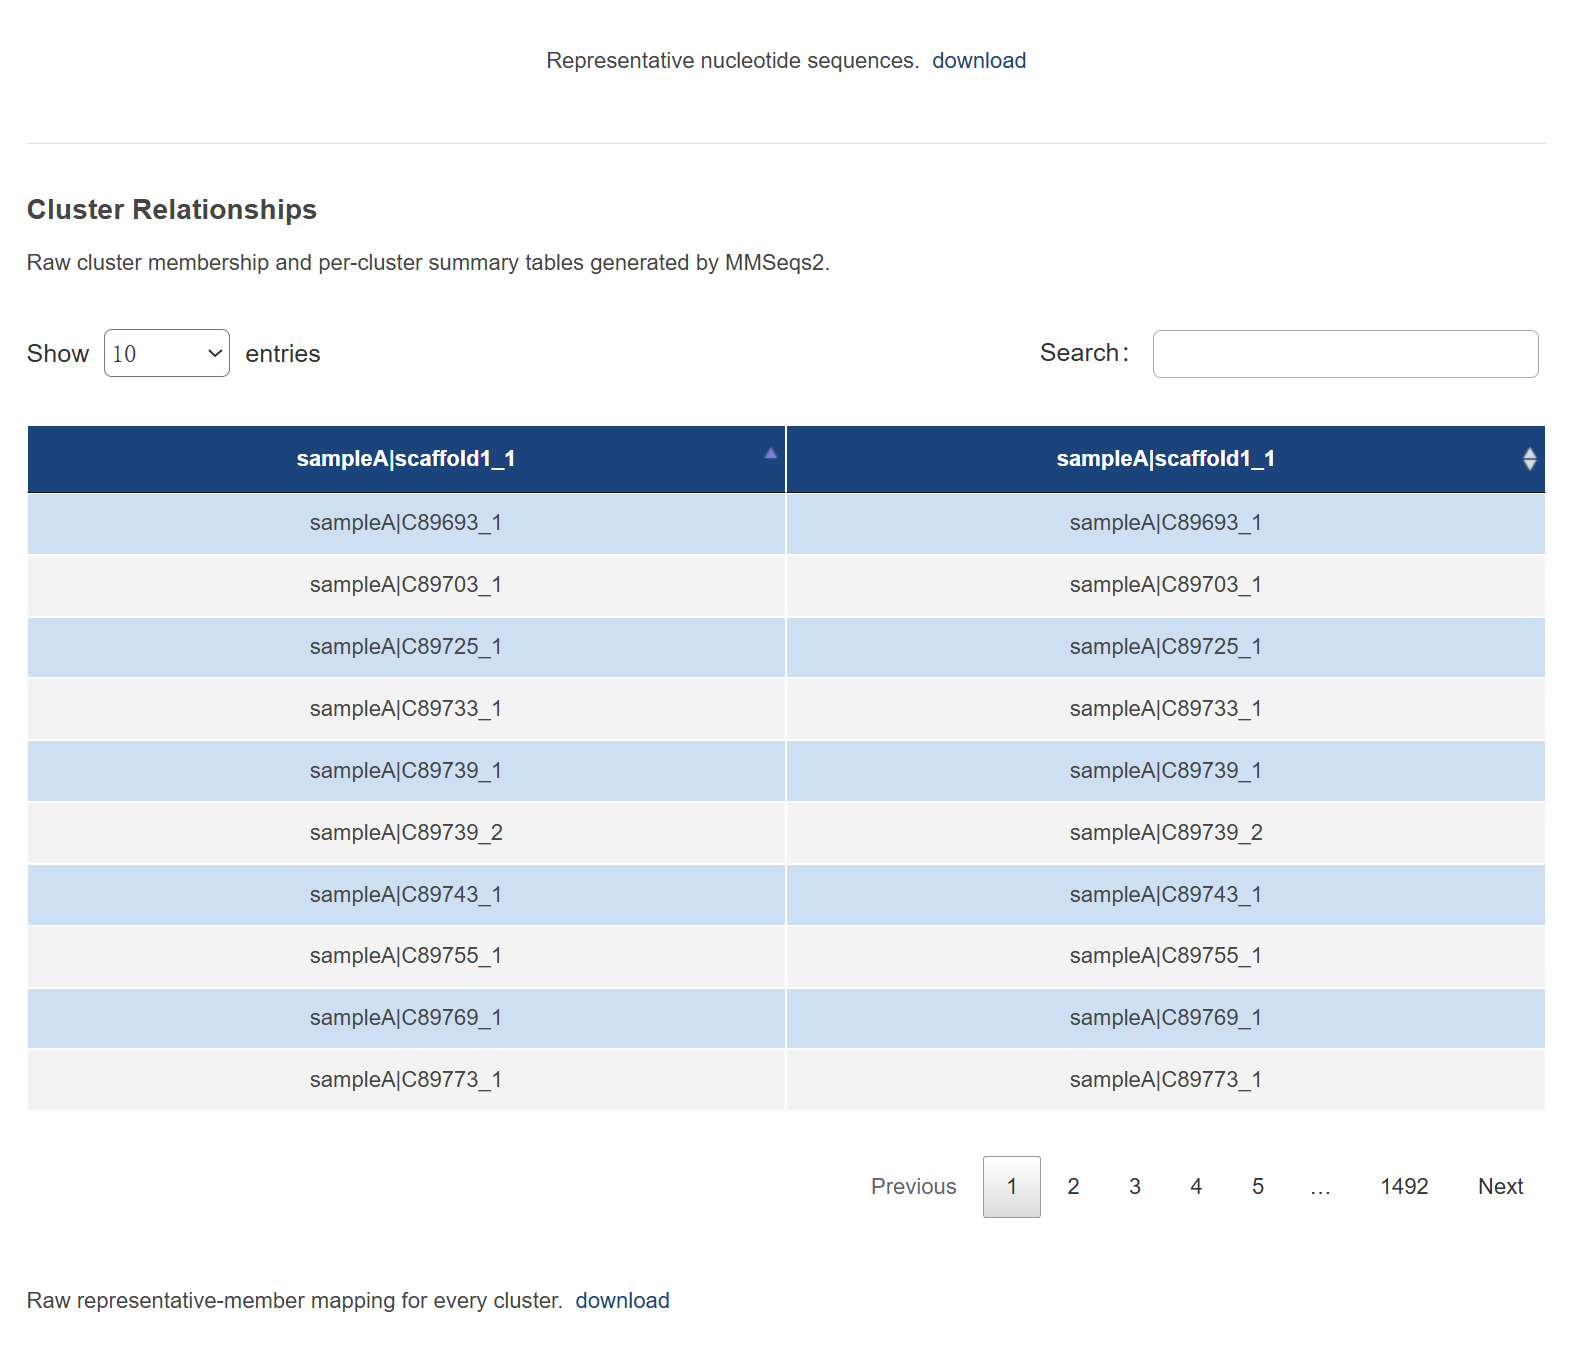This screenshot has height=1364, width=1589.
Task: Select sampleA|C89773_1 in first column
Action: [406, 1080]
